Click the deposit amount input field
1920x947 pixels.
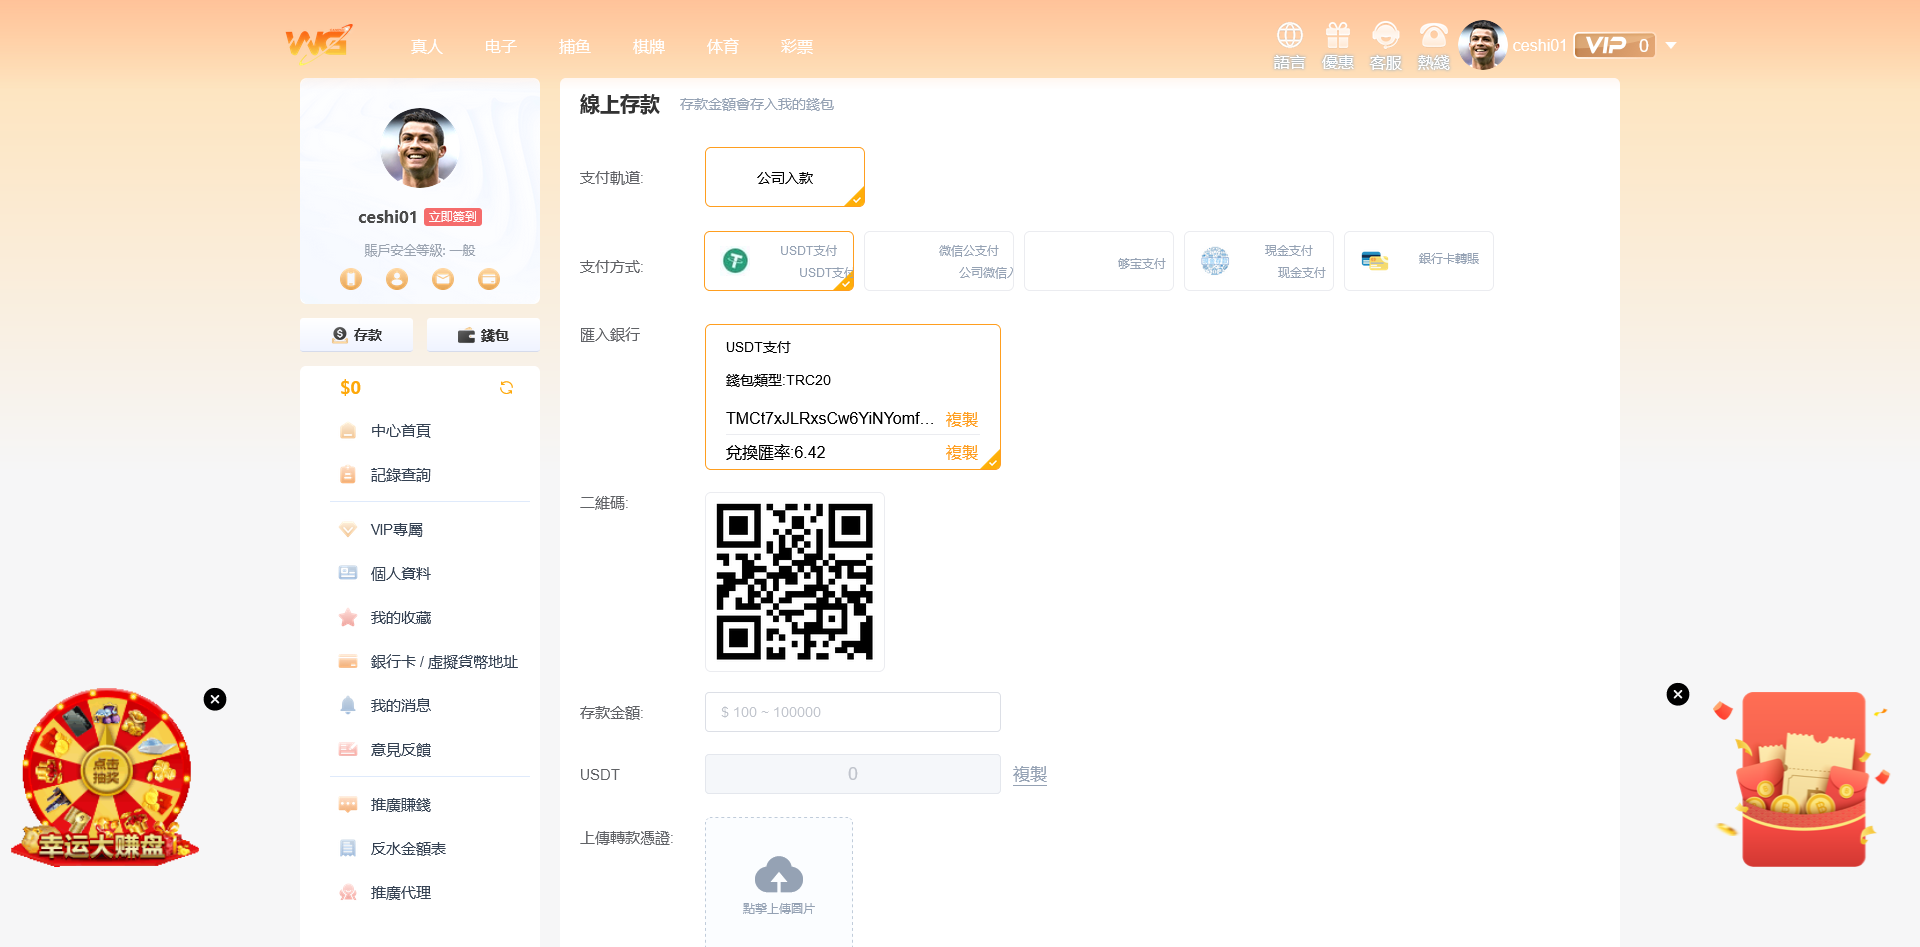[852, 712]
